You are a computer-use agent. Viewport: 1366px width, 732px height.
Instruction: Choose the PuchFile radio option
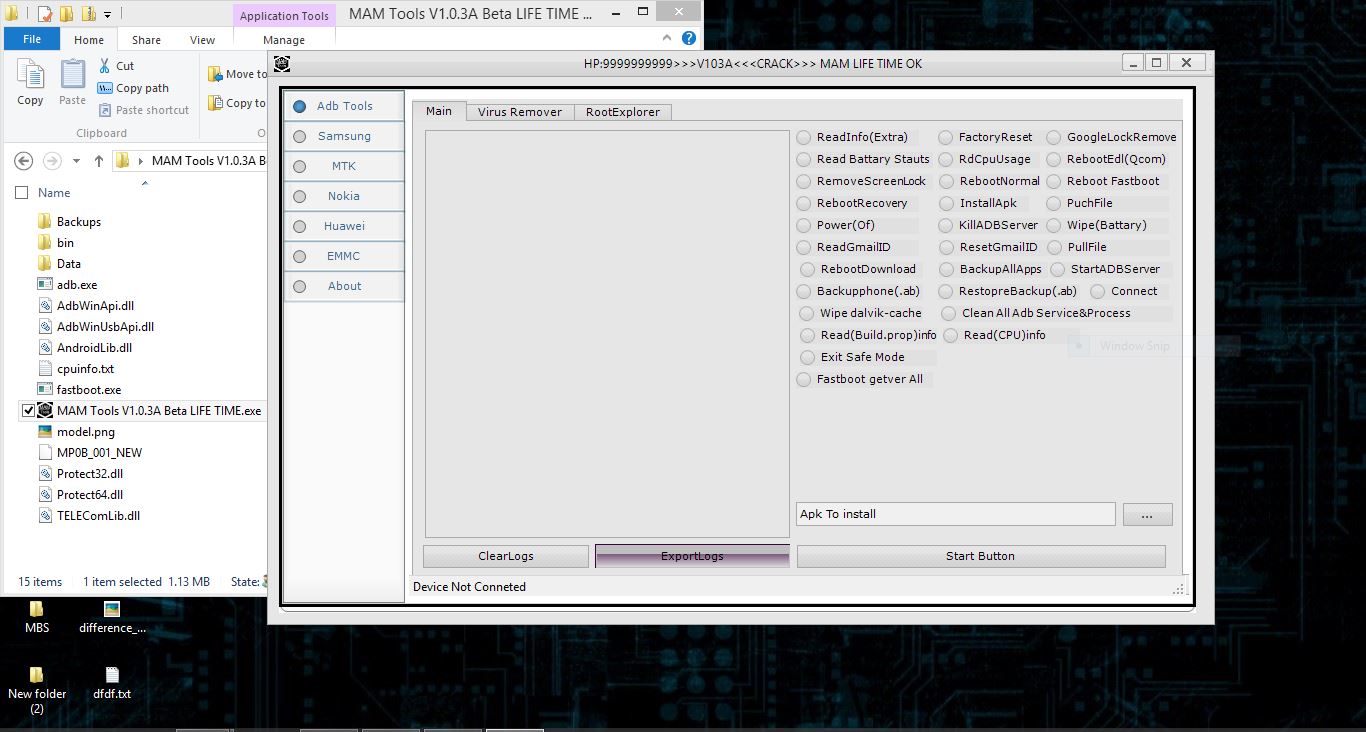coord(1054,203)
